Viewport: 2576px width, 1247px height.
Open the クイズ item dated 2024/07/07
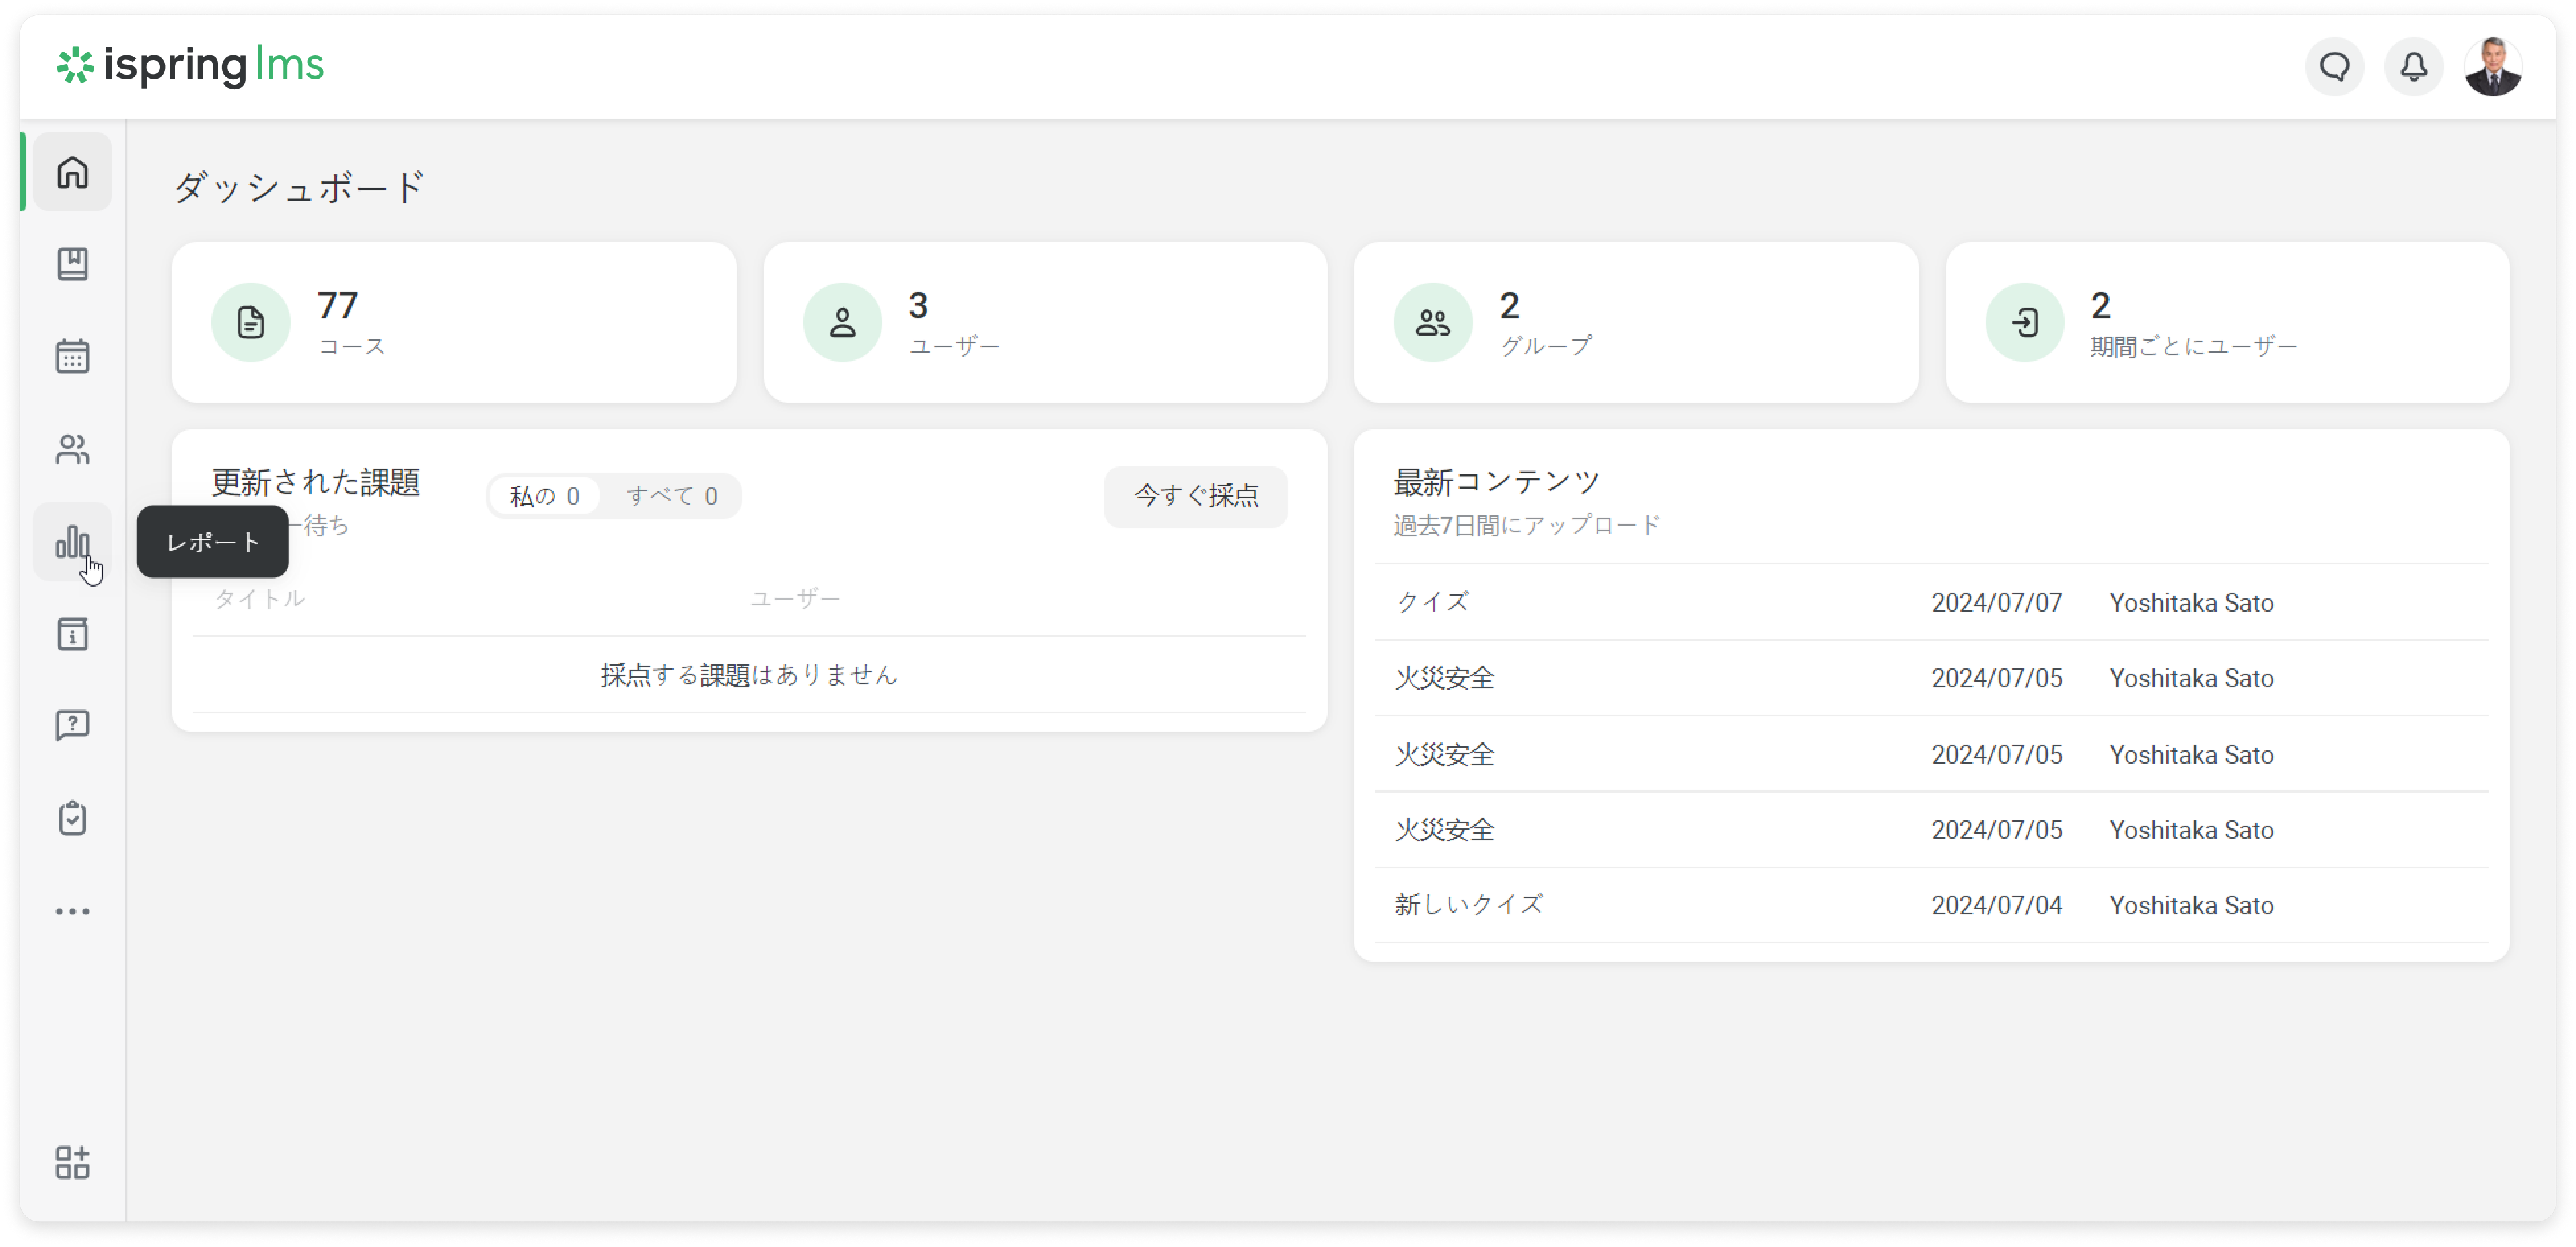point(1433,602)
